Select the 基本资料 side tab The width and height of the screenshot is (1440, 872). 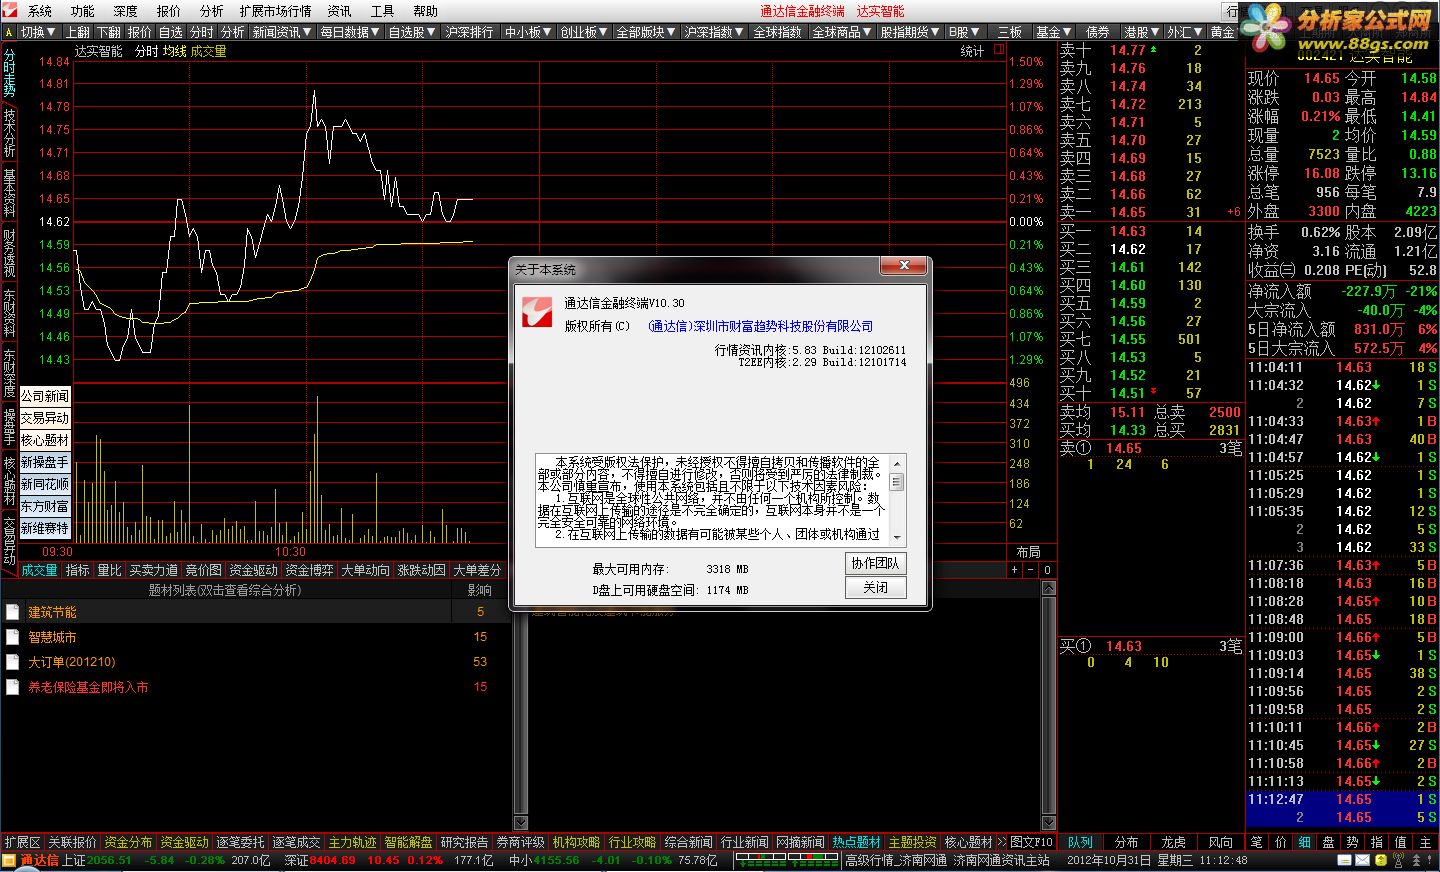9,192
